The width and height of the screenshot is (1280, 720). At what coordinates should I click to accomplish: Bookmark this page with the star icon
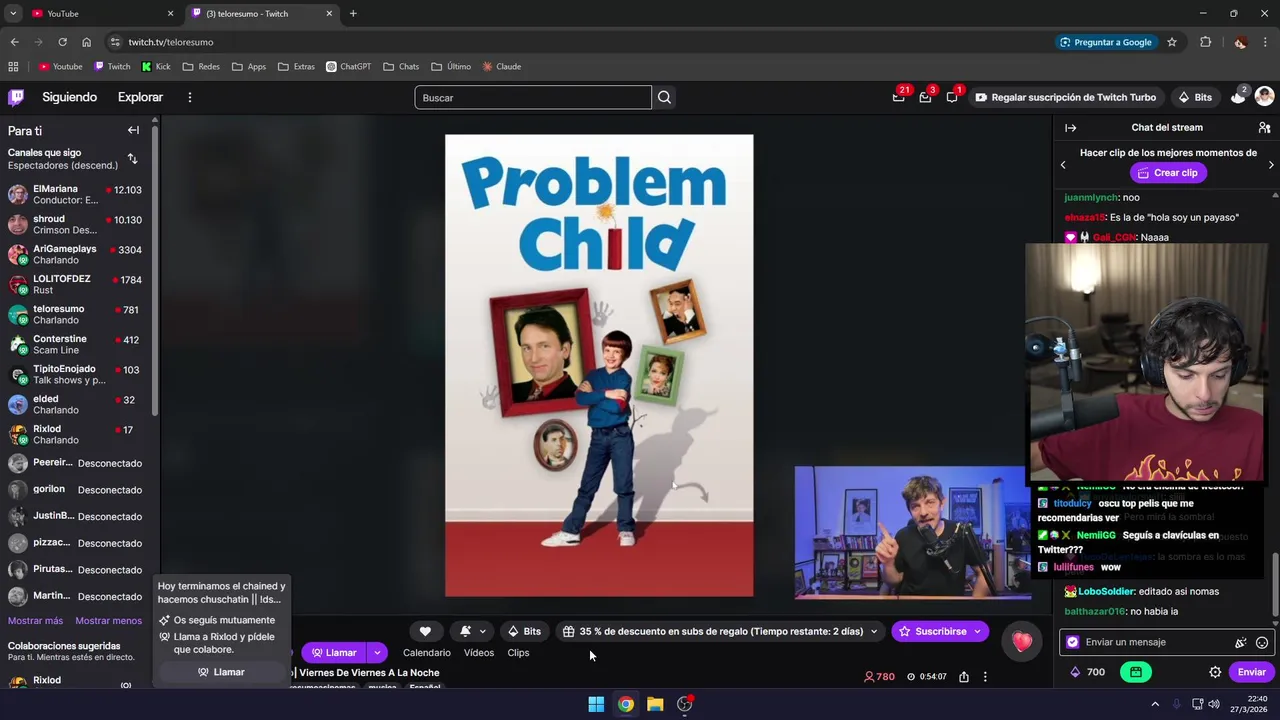1172,42
